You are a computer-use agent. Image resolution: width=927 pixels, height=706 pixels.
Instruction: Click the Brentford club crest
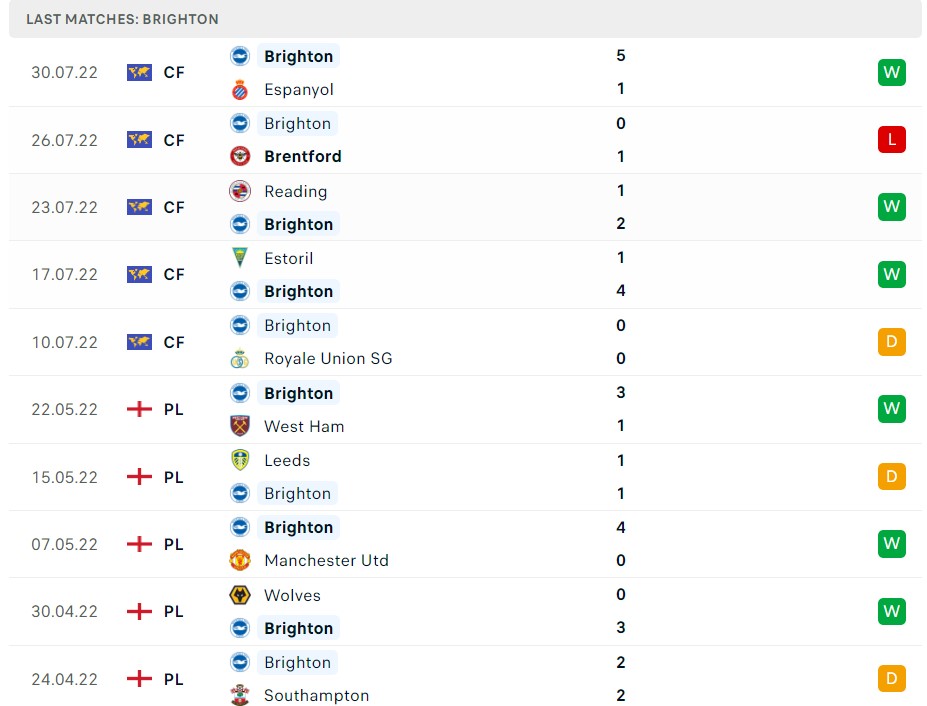pos(240,156)
